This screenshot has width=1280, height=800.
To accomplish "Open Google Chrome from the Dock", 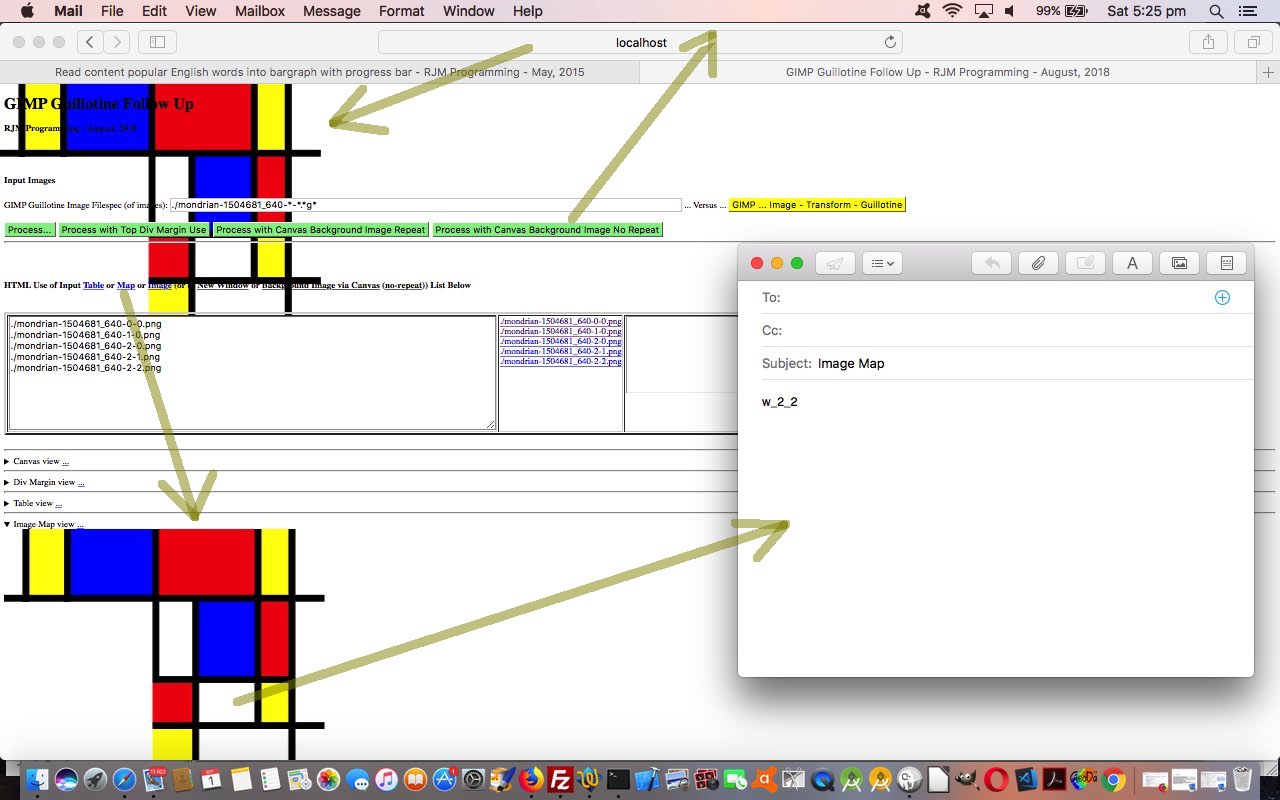I will [1112, 779].
